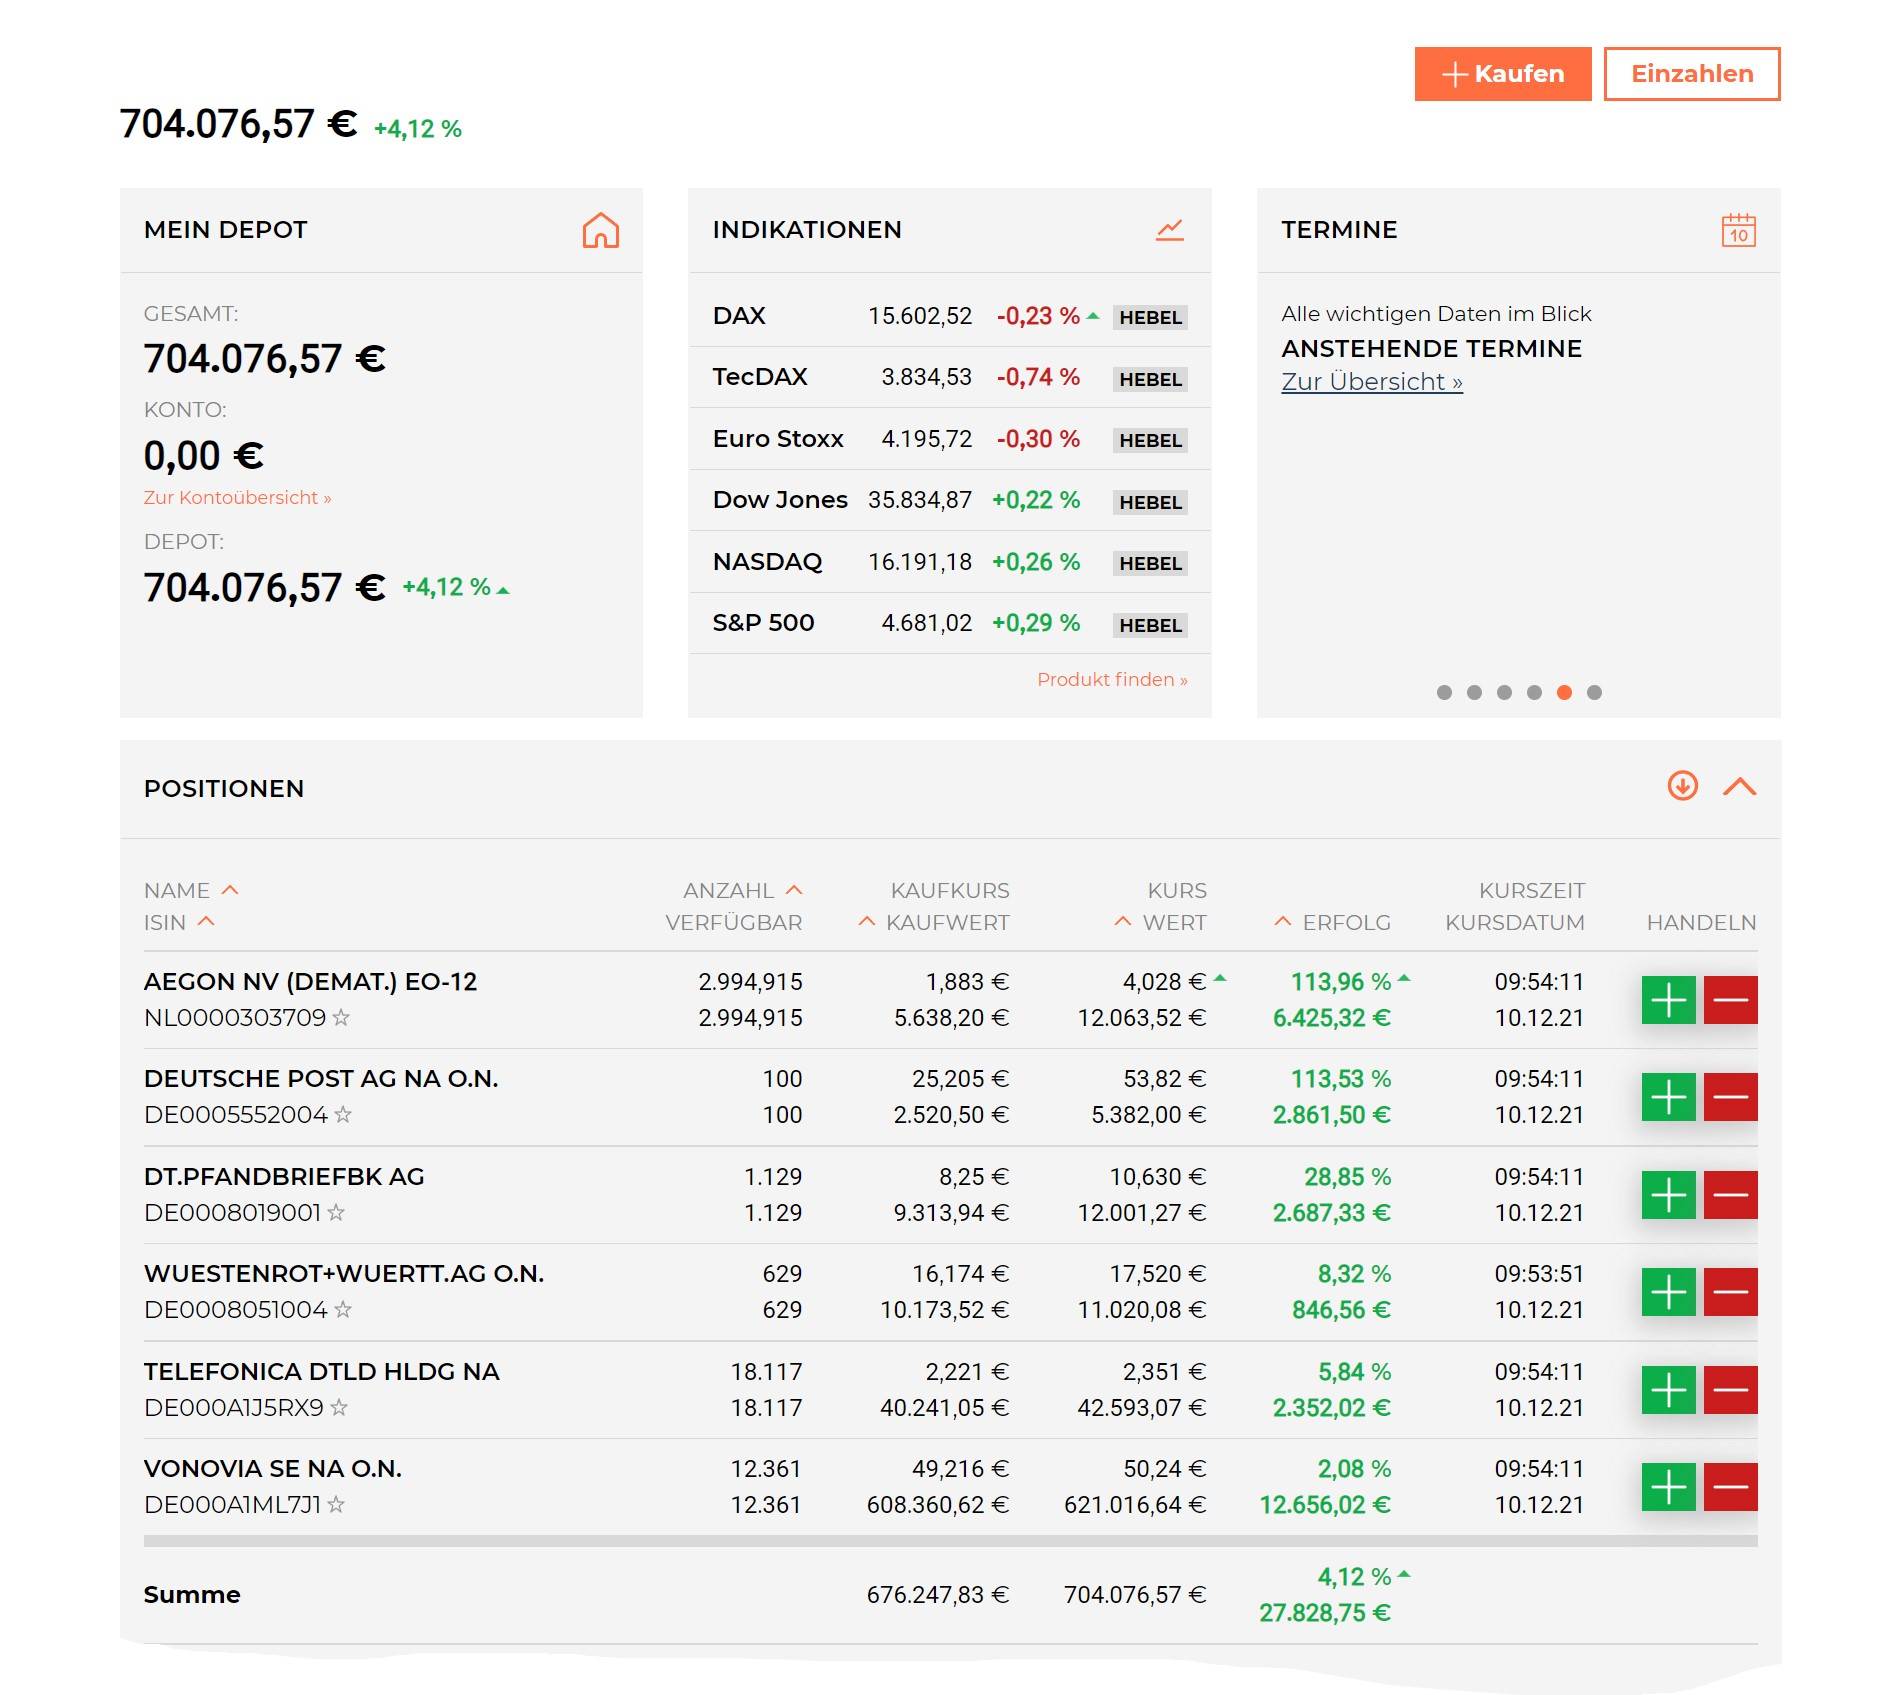Click ISIN DE0005552004
This screenshot has width=1900, height=1695.
point(236,1115)
